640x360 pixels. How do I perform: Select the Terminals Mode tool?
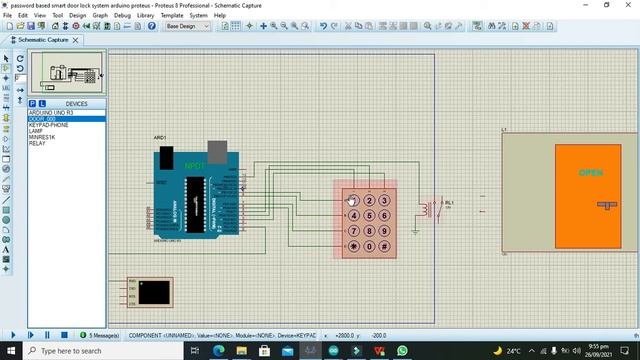[6, 129]
